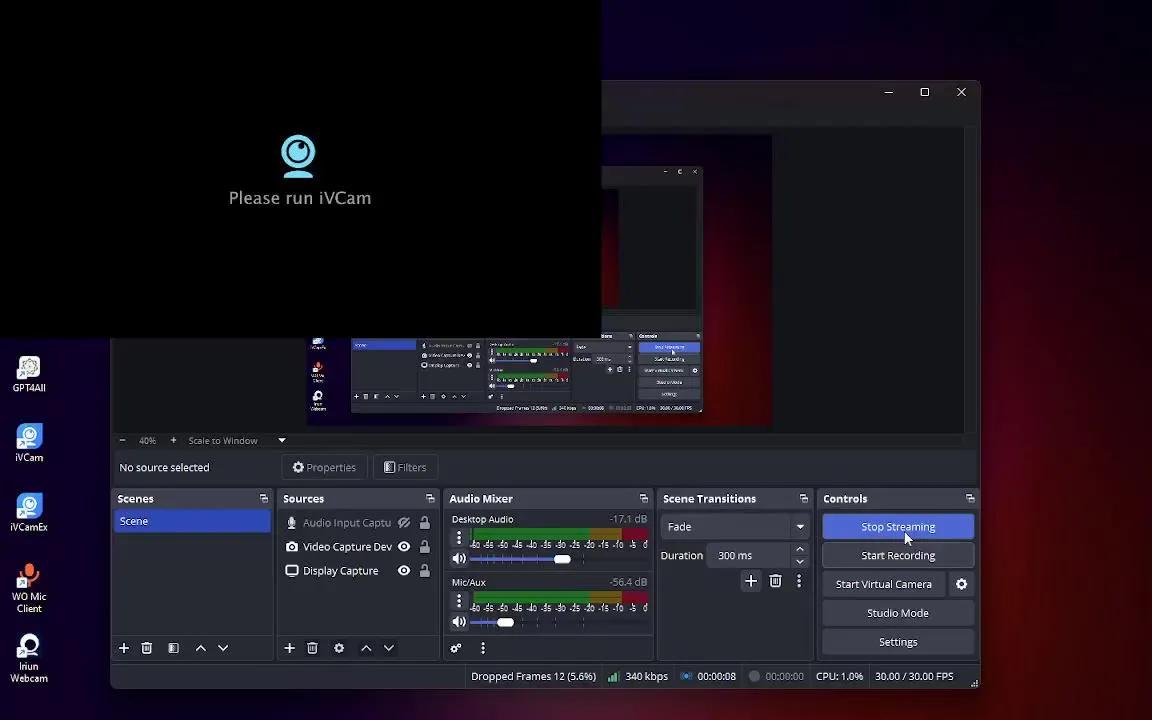The image size is (1152, 720).
Task: Move source down in the Sources list
Action: point(389,648)
